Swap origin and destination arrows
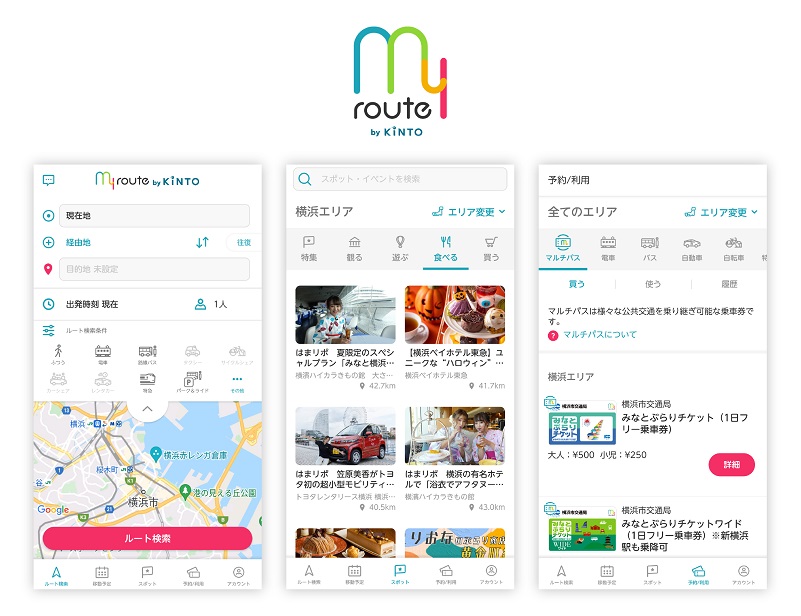 pos(202,242)
